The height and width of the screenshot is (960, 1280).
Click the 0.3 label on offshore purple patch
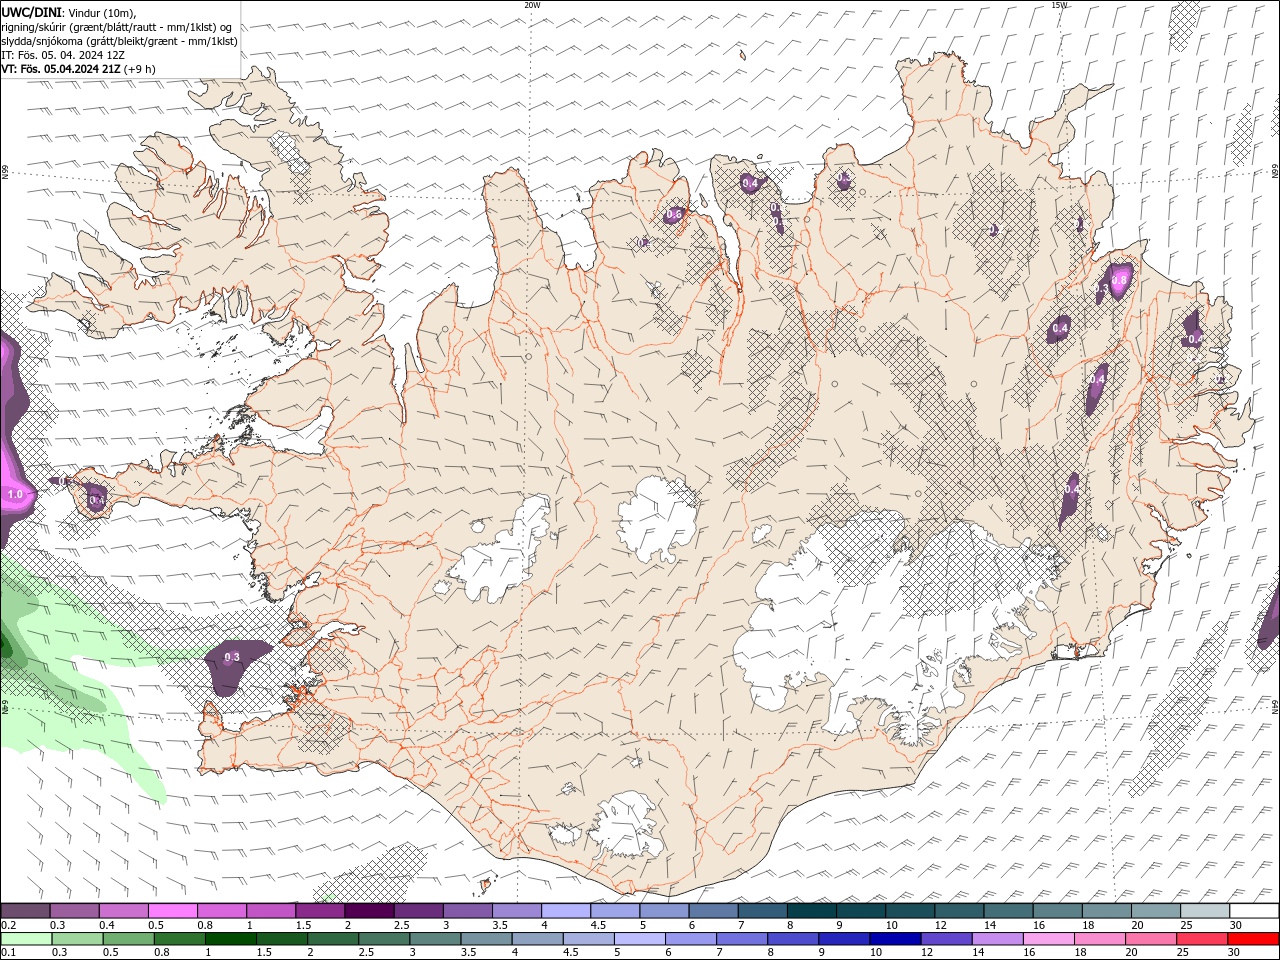point(232,657)
